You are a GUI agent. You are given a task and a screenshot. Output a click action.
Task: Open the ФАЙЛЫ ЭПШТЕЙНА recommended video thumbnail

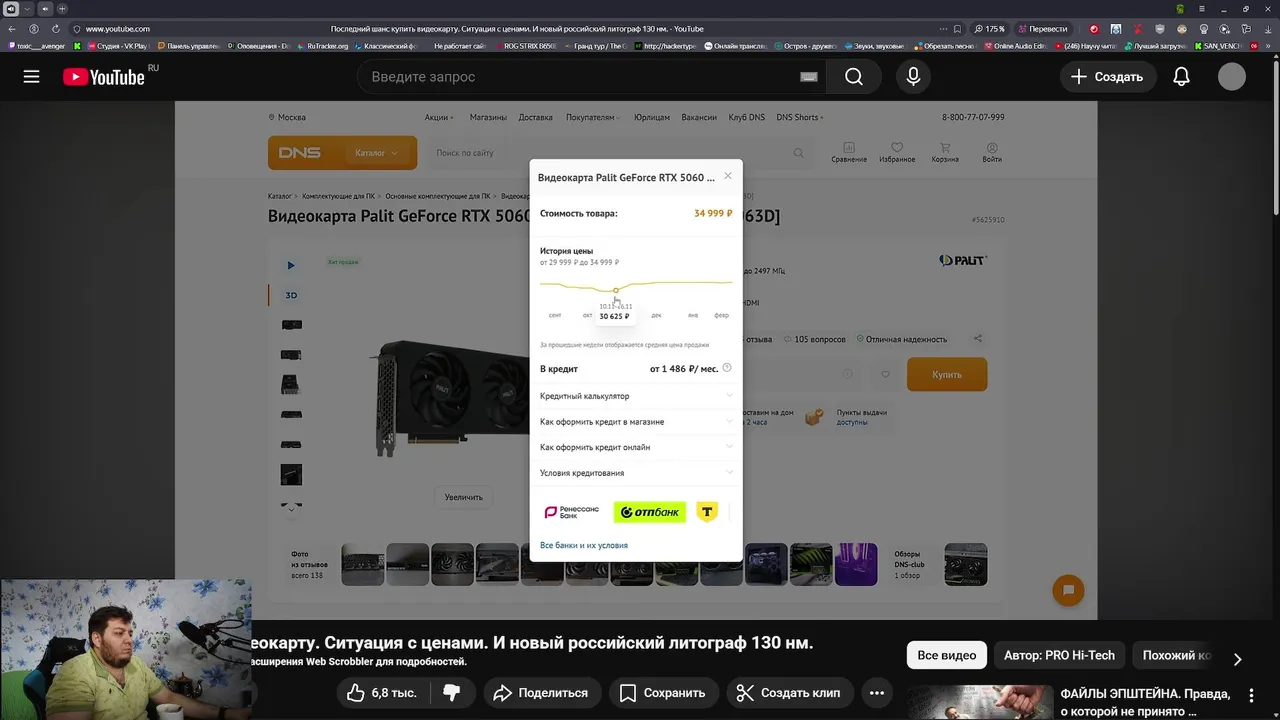coord(980,702)
